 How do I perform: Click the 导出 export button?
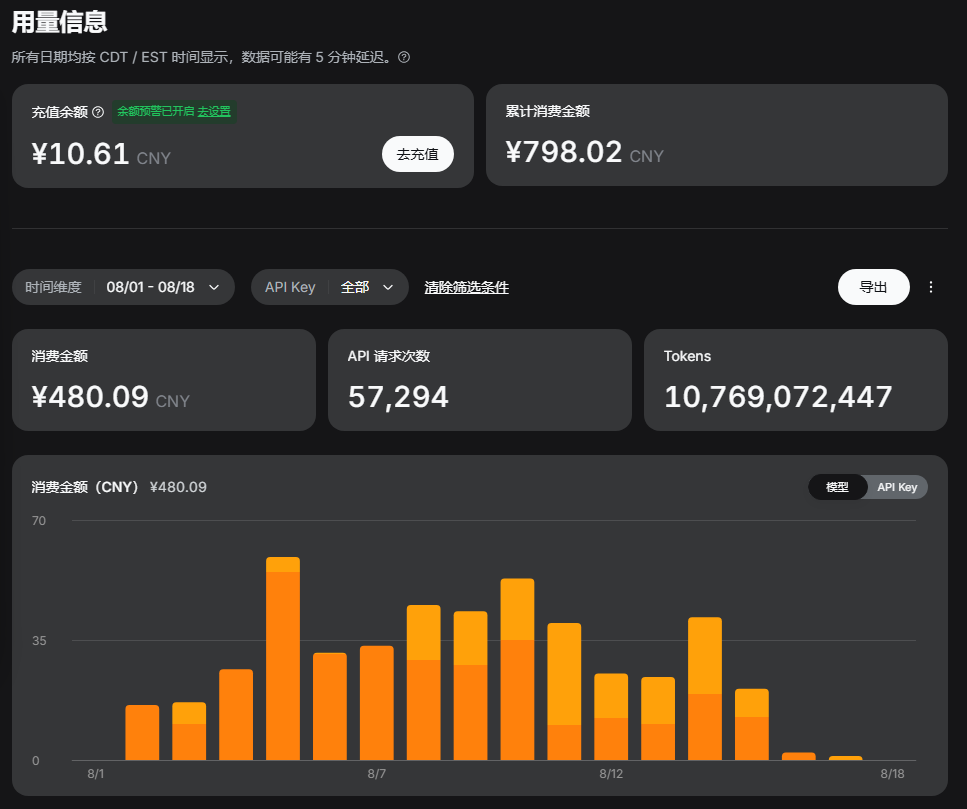[873, 287]
